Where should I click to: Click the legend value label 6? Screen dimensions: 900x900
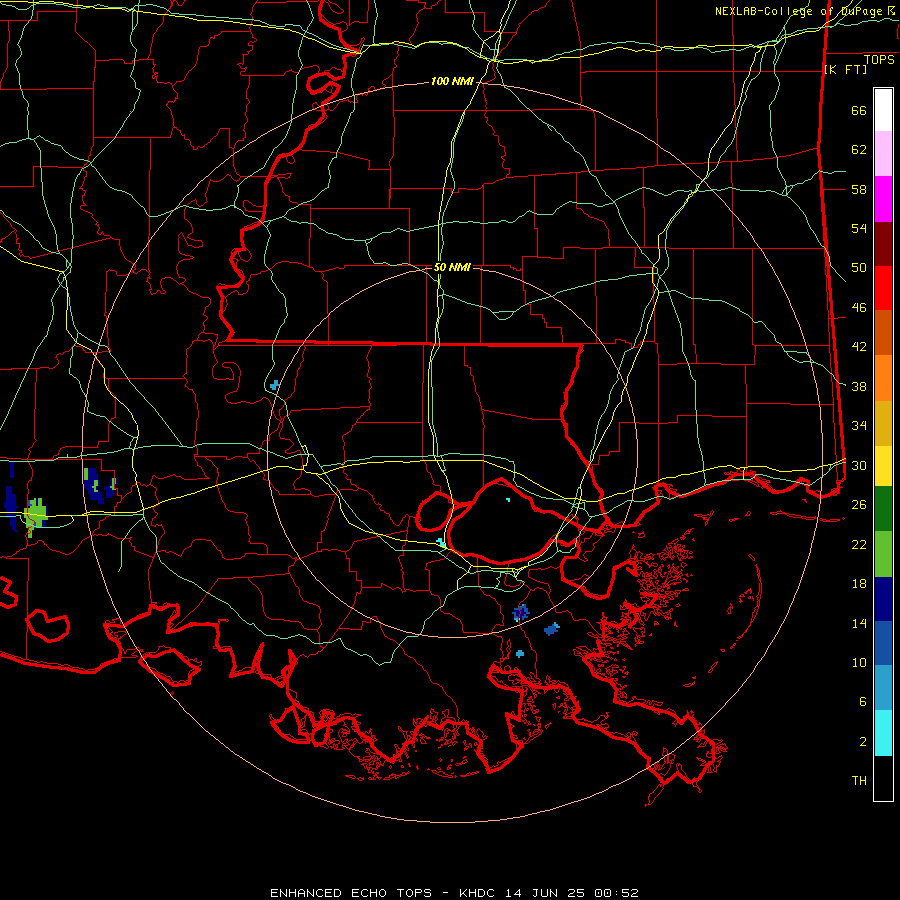[863, 701]
